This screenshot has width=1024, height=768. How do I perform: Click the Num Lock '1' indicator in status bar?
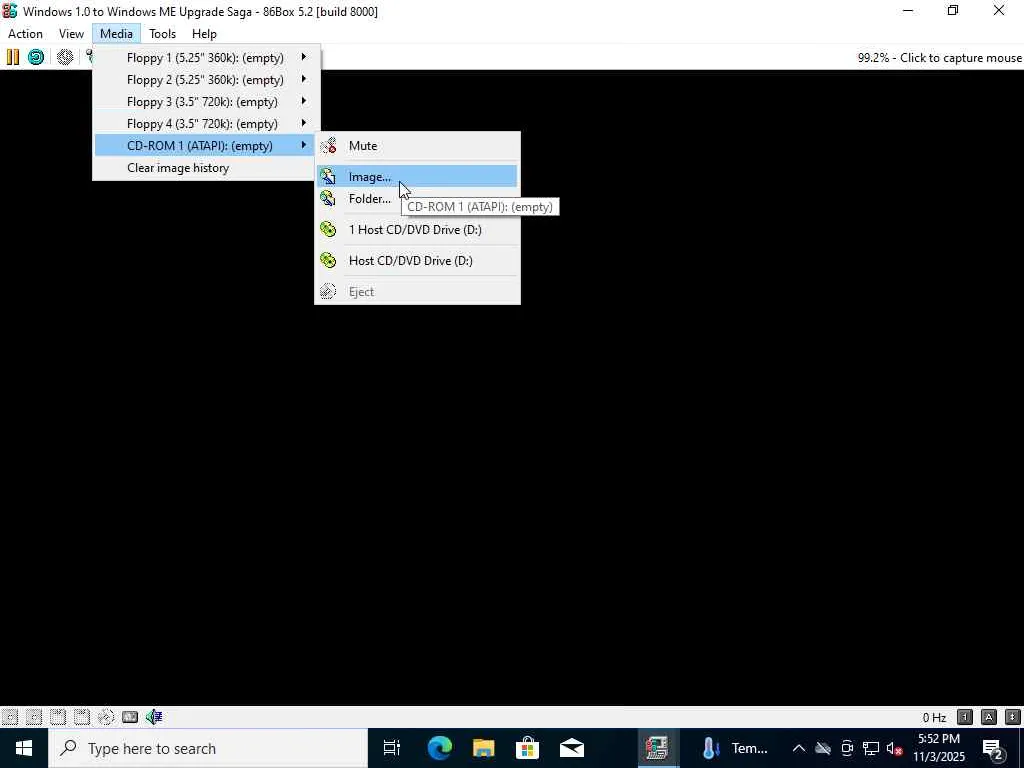(x=965, y=717)
